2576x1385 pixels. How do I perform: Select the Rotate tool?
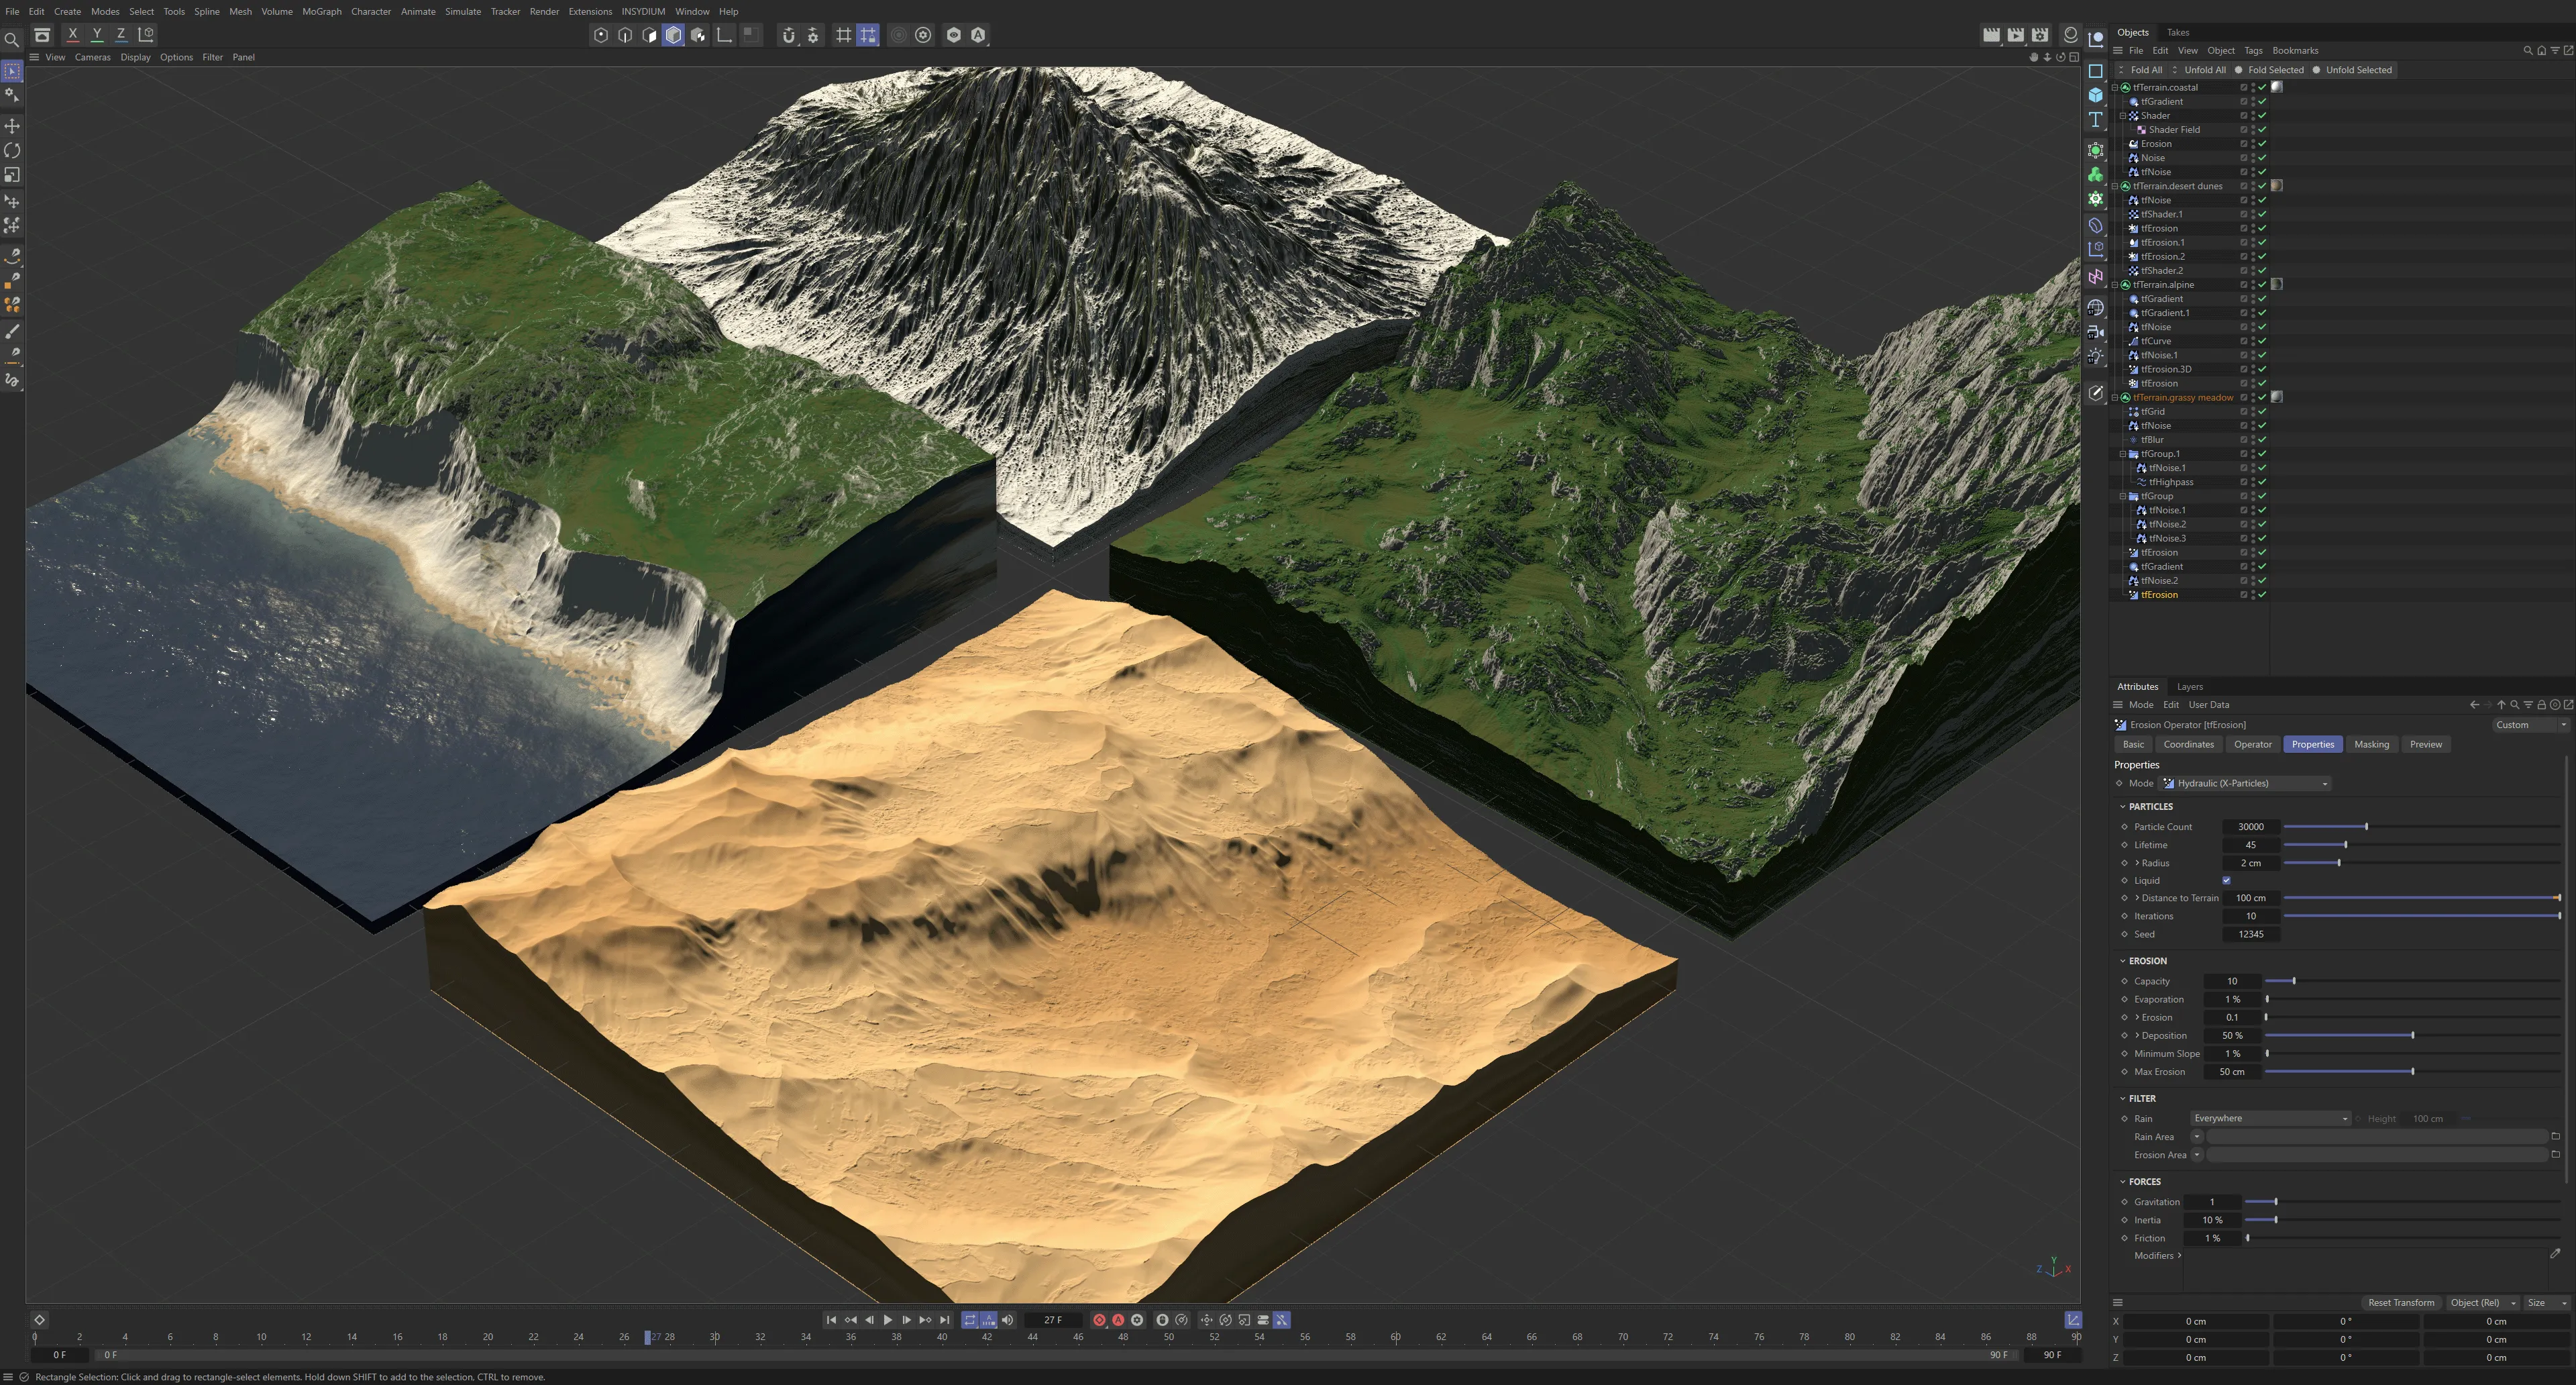12,151
